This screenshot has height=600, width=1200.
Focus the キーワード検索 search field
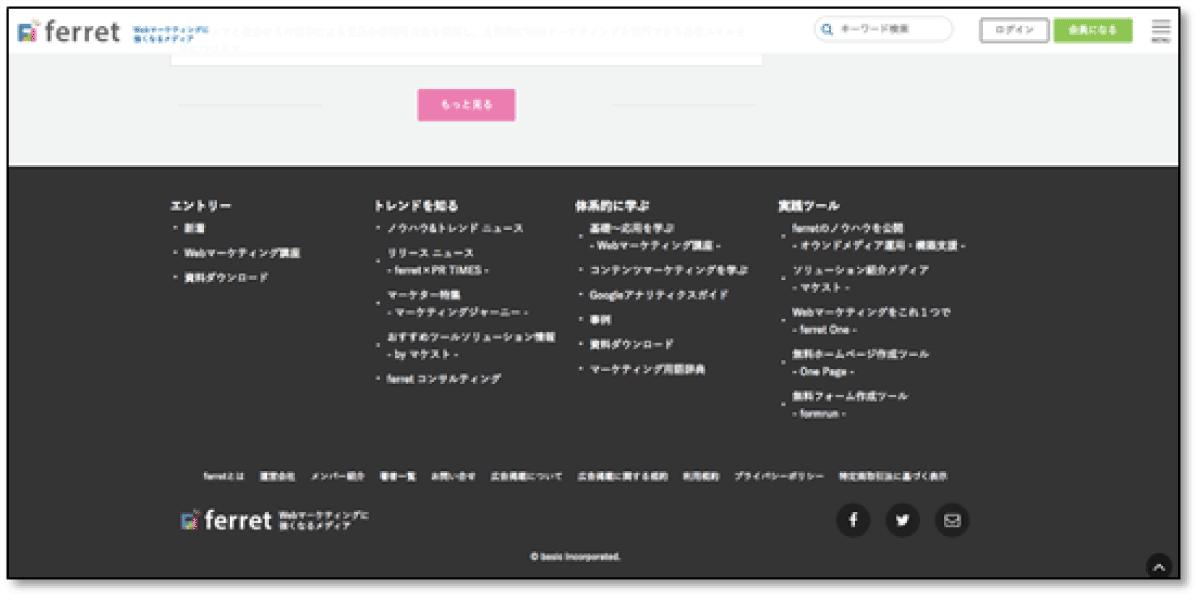pos(883,30)
